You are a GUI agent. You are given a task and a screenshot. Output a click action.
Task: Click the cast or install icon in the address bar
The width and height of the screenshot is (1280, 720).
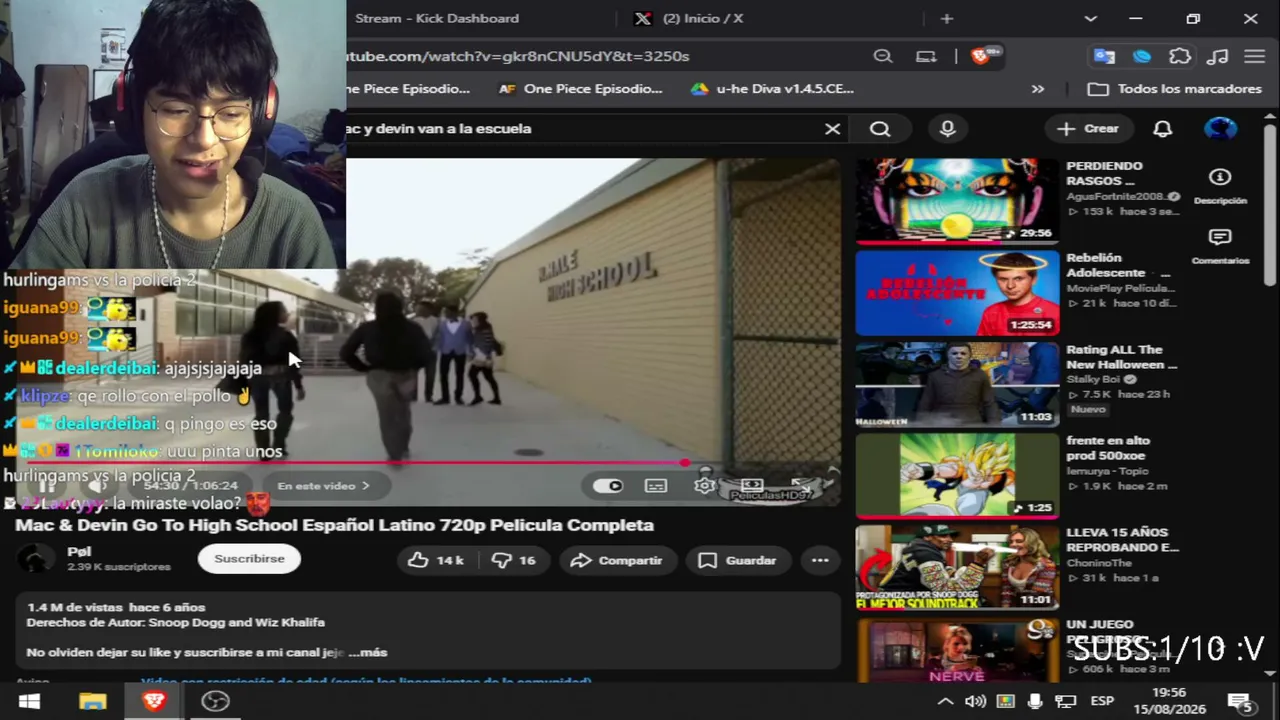[x=927, y=56]
